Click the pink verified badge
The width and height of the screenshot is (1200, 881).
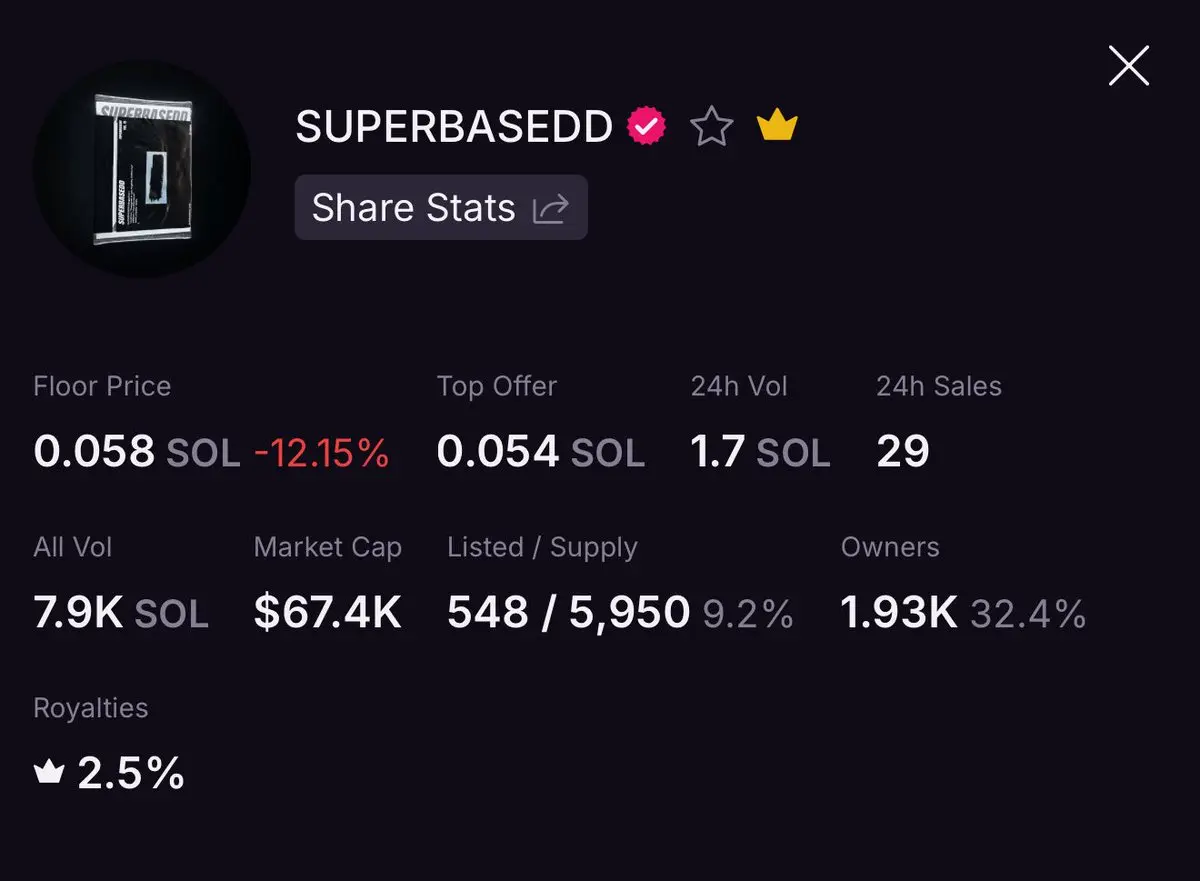(x=646, y=127)
